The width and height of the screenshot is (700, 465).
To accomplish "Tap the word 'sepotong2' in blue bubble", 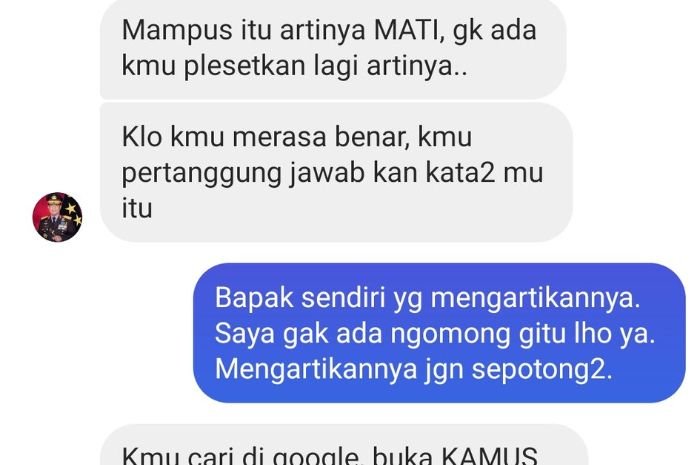I will click(542, 370).
